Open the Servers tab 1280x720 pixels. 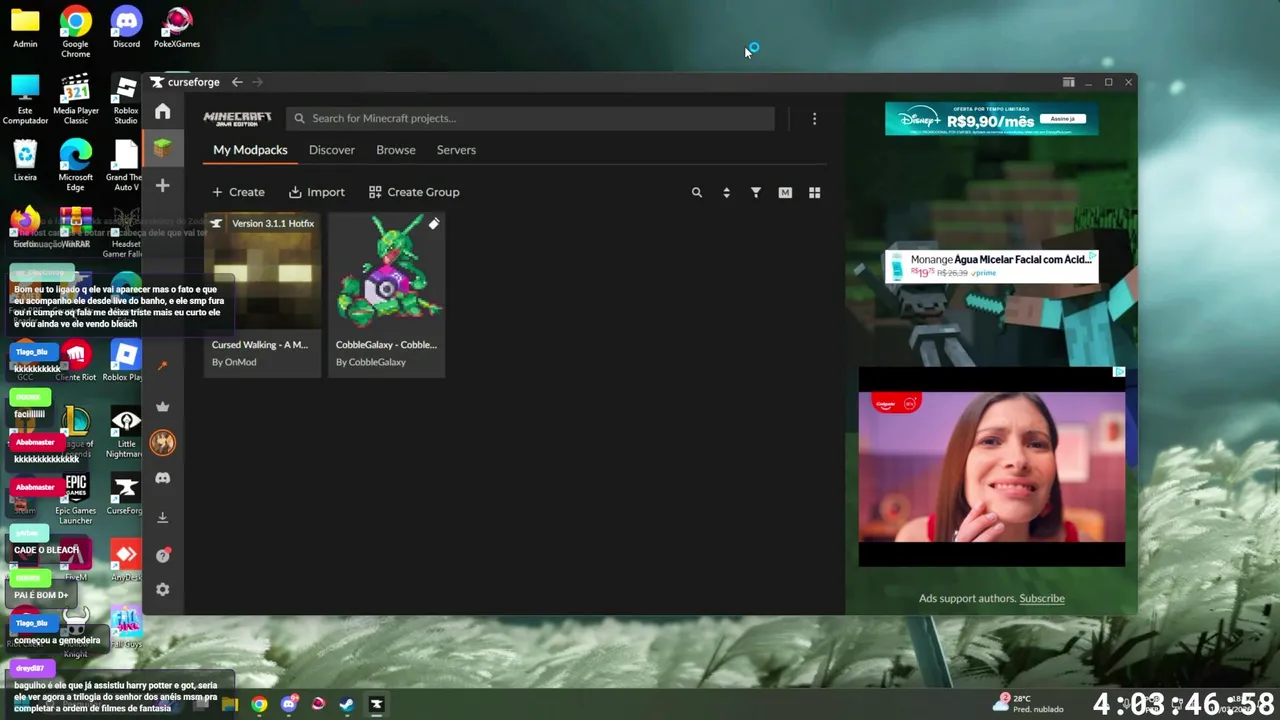click(456, 150)
